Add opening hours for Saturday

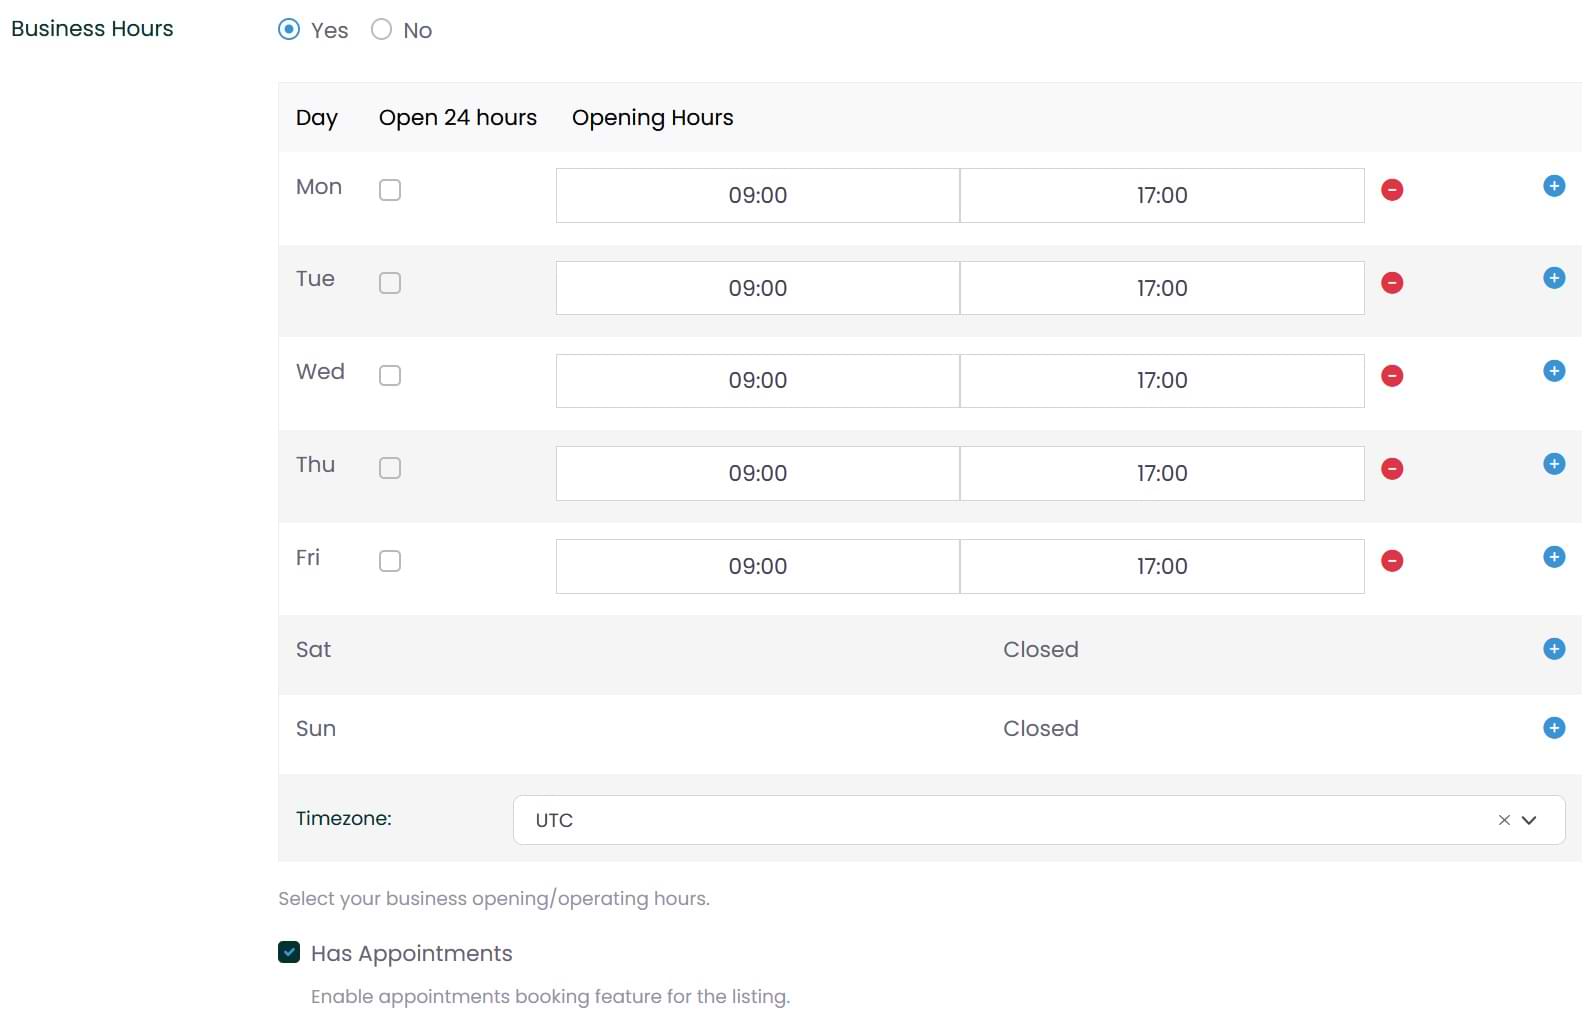(1553, 649)
